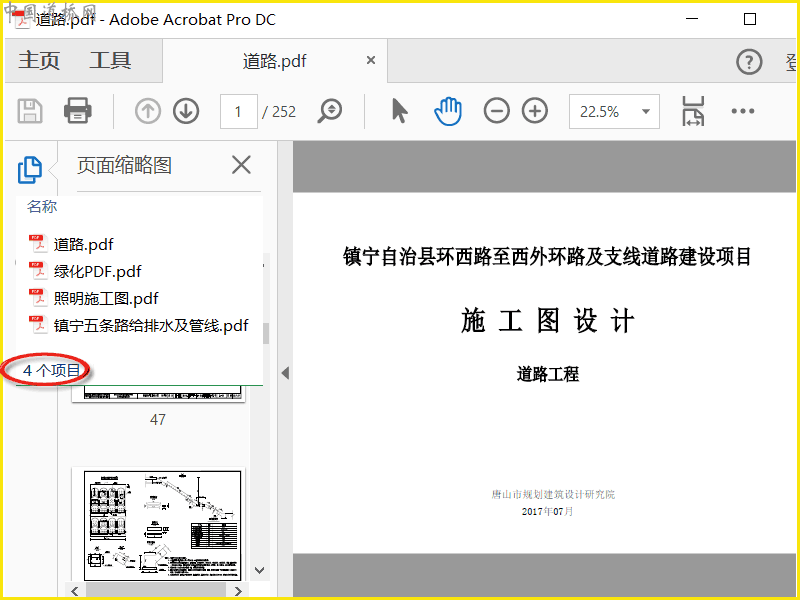Go to previous page with up arrow
800x600 pixels.
pos(148,111)
